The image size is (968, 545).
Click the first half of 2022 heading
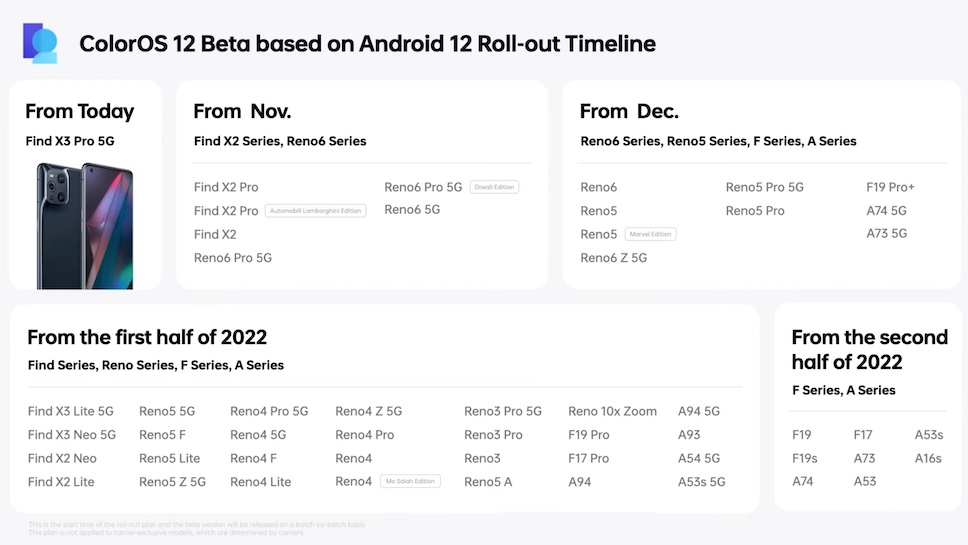(x=147, y=337)
